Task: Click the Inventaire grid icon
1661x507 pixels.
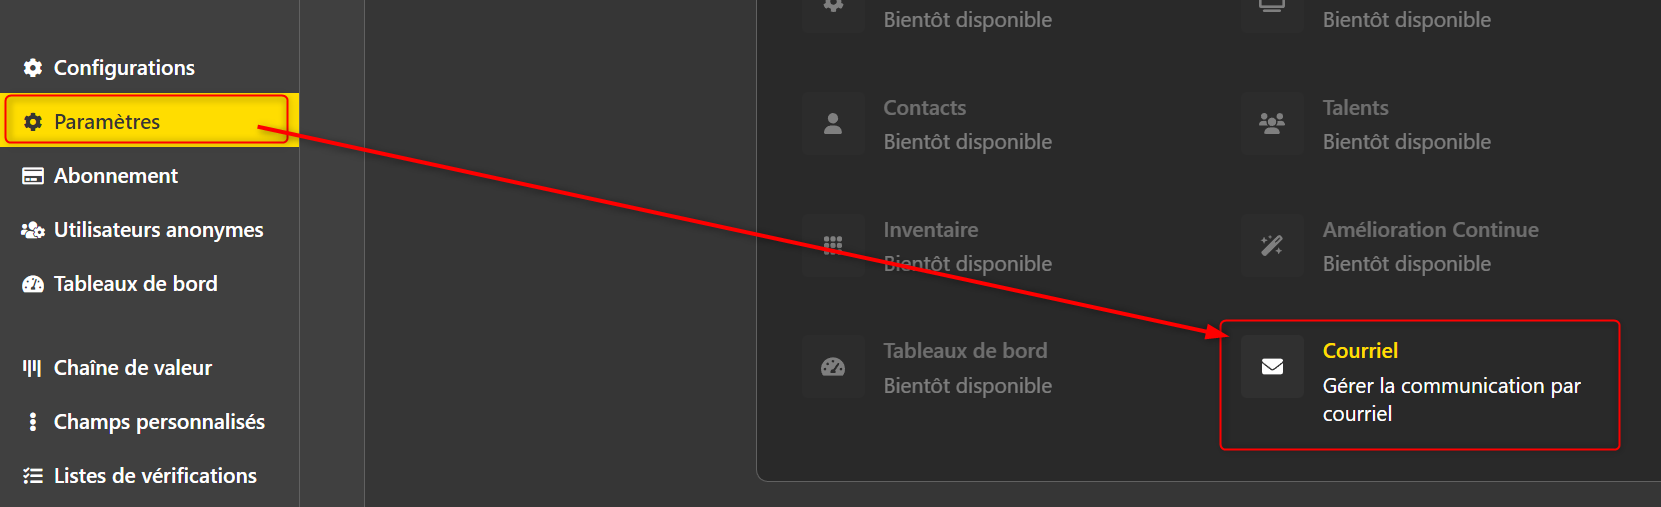Action: pyautogui.click(x=833, y=245)
